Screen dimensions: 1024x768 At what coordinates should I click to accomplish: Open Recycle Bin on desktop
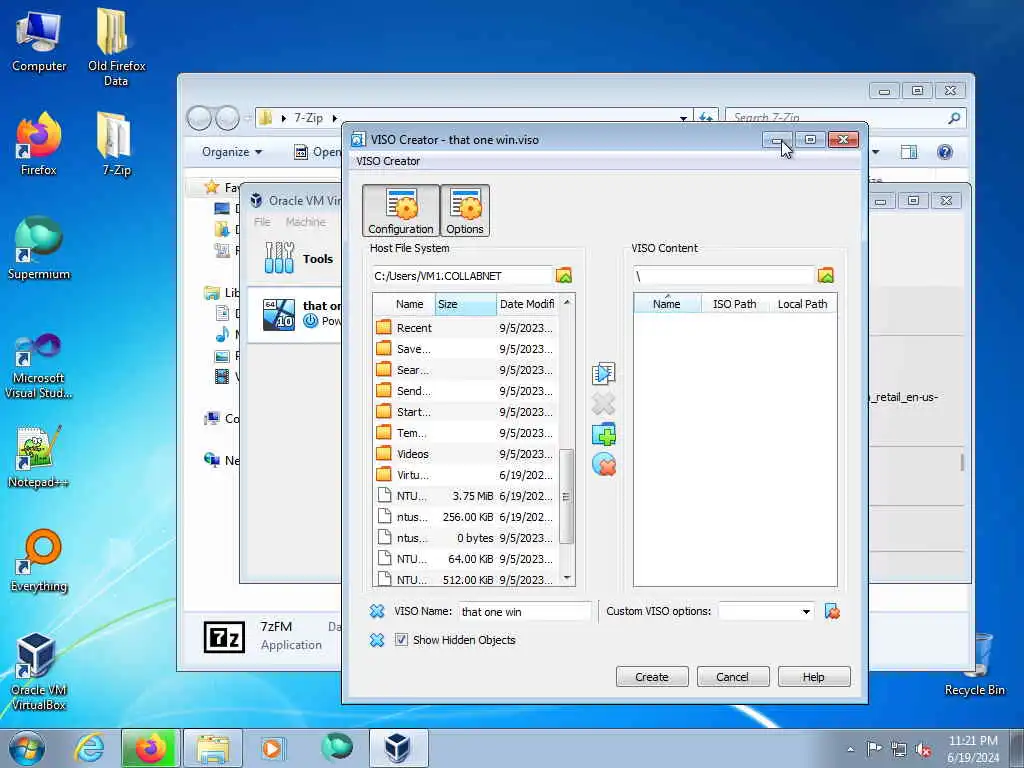click(x=974, y=665)
